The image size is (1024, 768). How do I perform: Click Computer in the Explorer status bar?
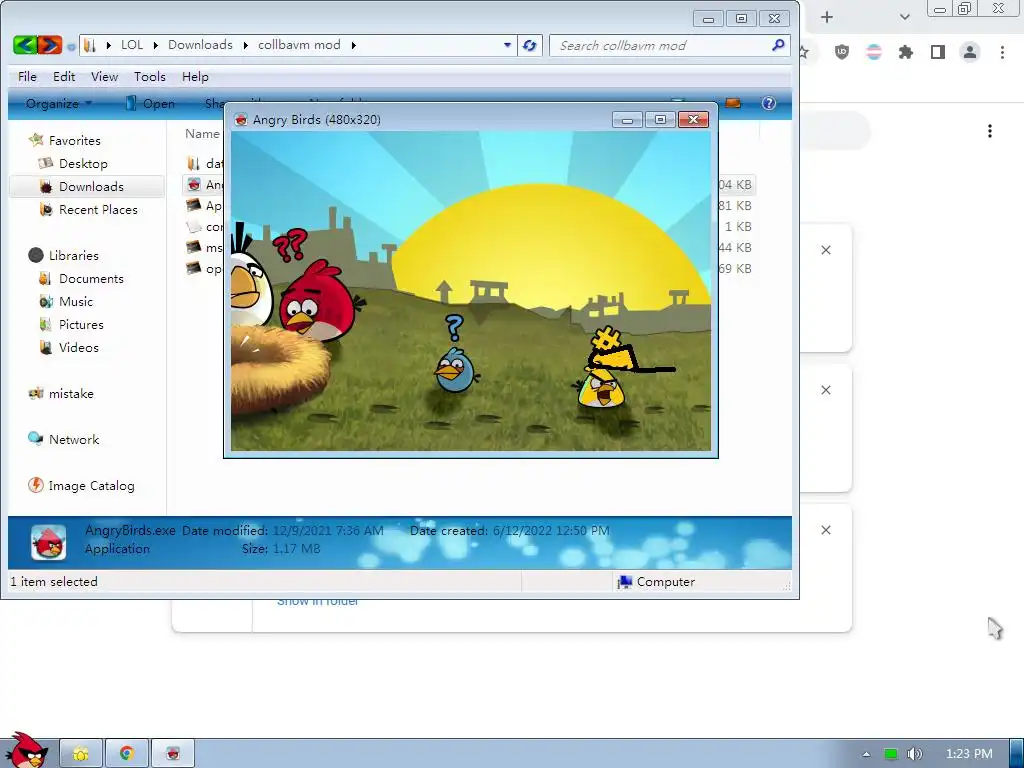tap(657, 582)
